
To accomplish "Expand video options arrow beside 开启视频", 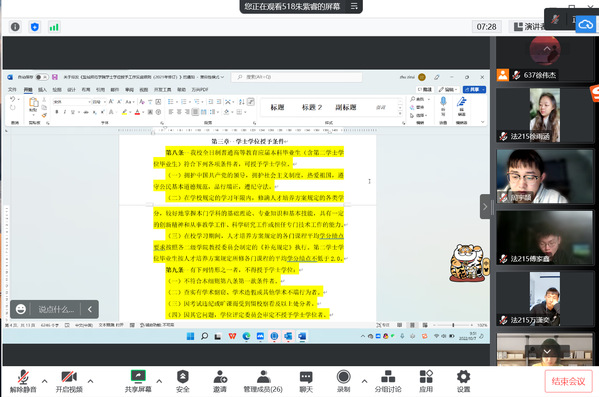I will pos(91,381).
